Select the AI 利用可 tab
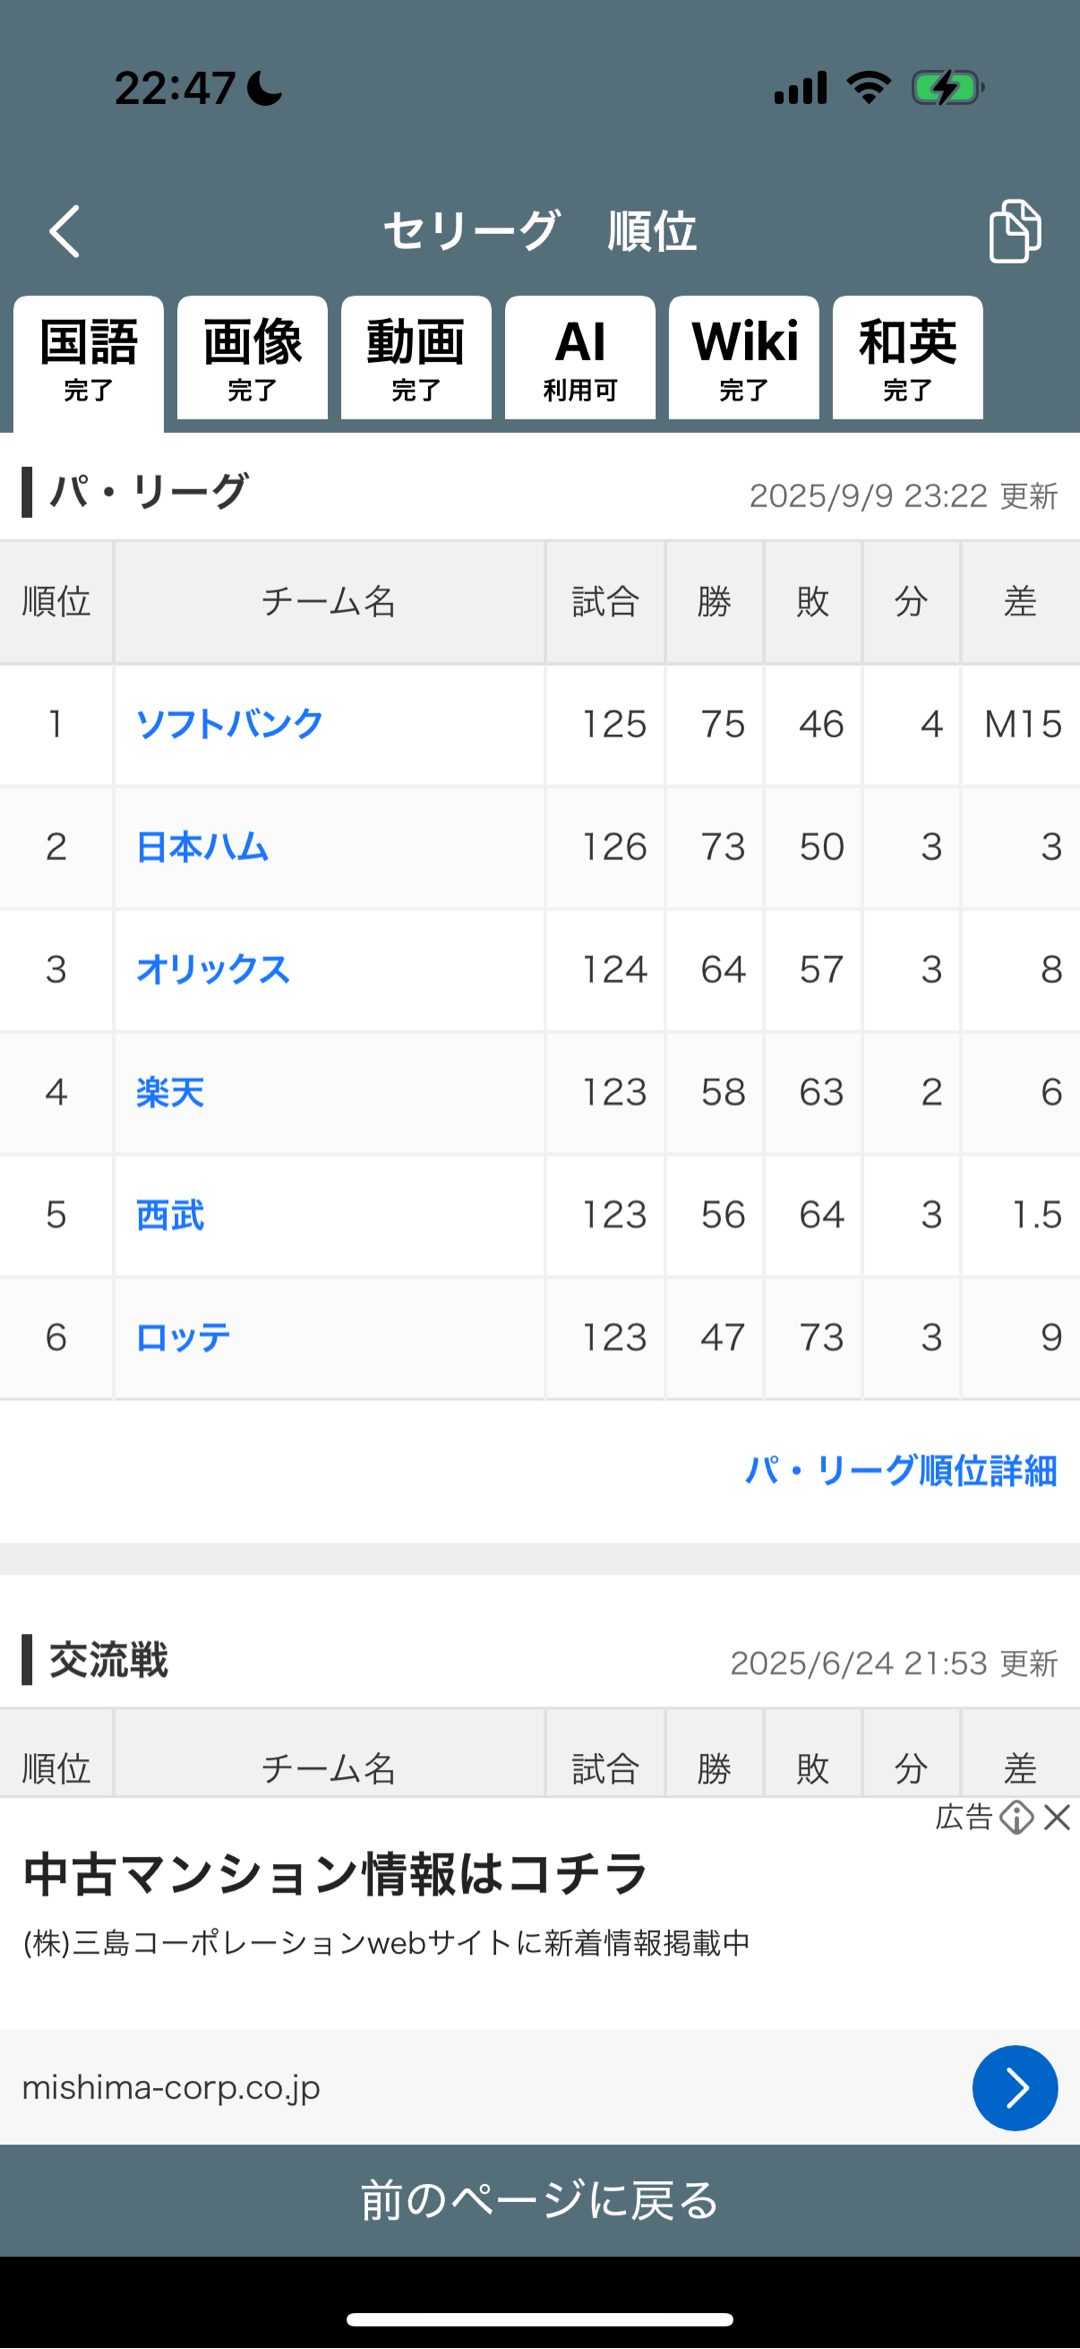Viewport: 1080px width, 2349px height. pos(580,359)
